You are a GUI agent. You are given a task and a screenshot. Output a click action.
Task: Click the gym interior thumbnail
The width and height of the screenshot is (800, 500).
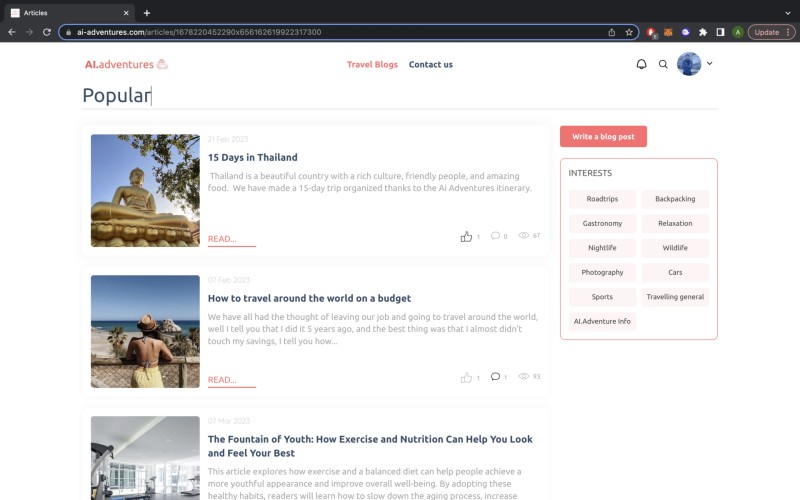pos(145,458)
